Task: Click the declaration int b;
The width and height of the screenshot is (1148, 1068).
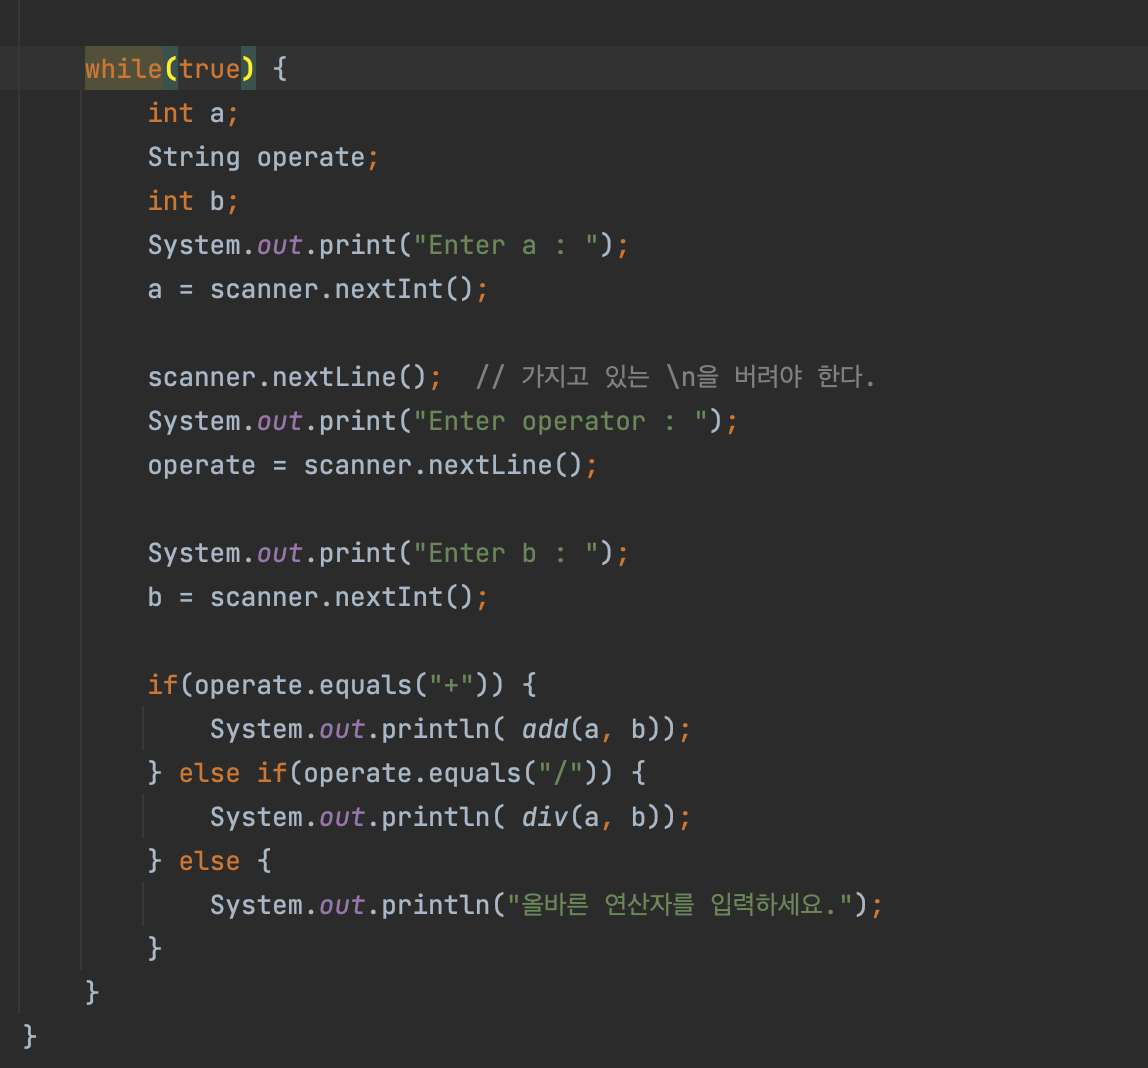Action: (x=191, y=200)
